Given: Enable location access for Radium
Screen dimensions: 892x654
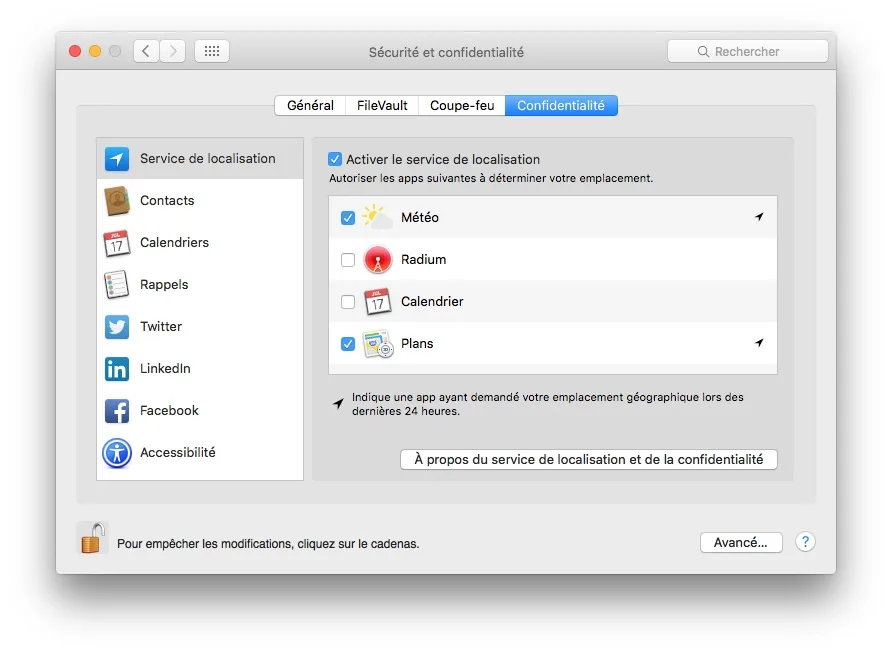Looking at the screenshot, I should pyautogui.click(x=347, y=259).
